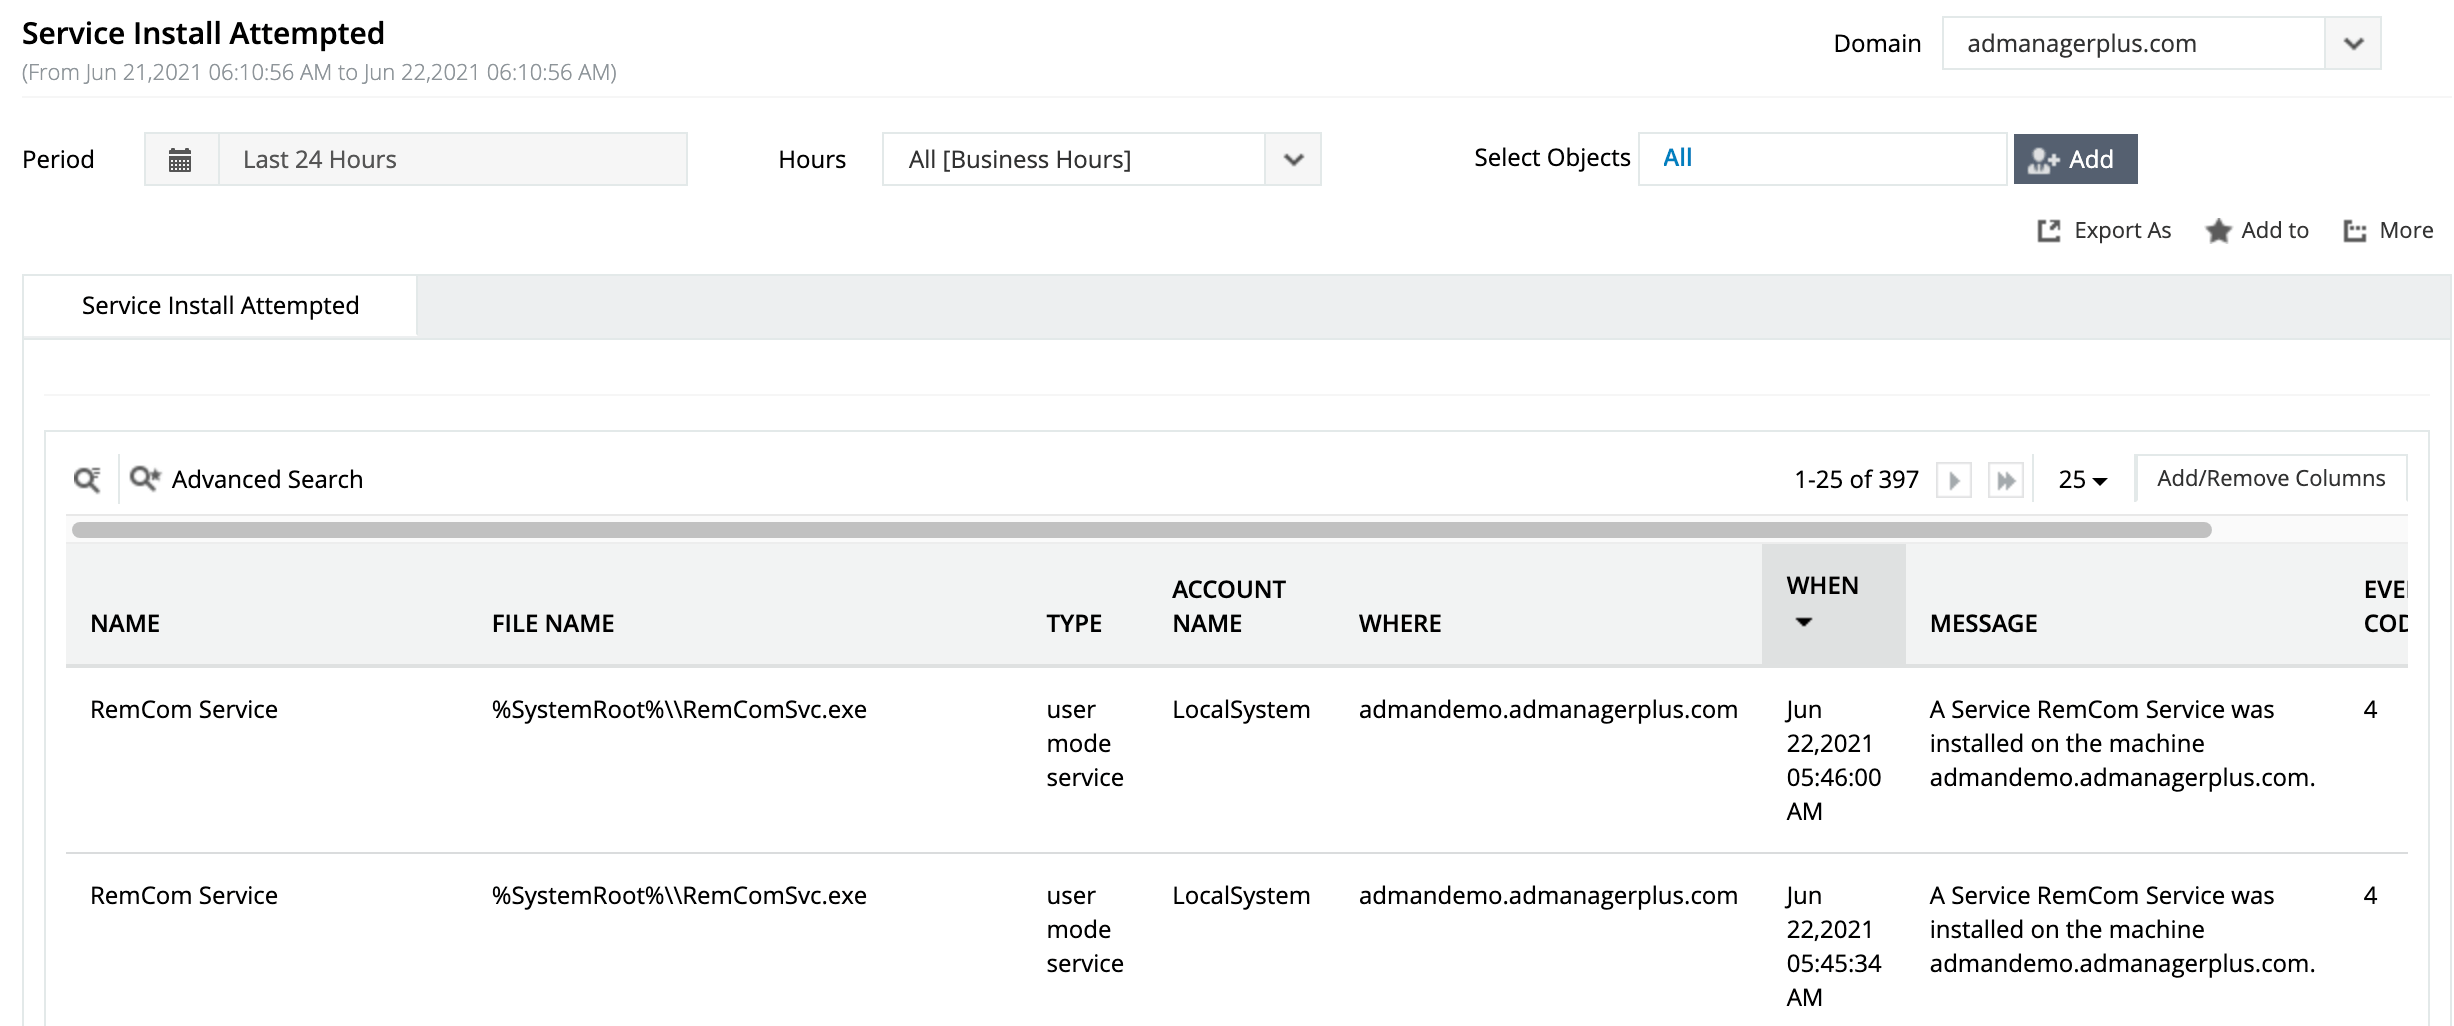Click the Add to star icon

2218,231
